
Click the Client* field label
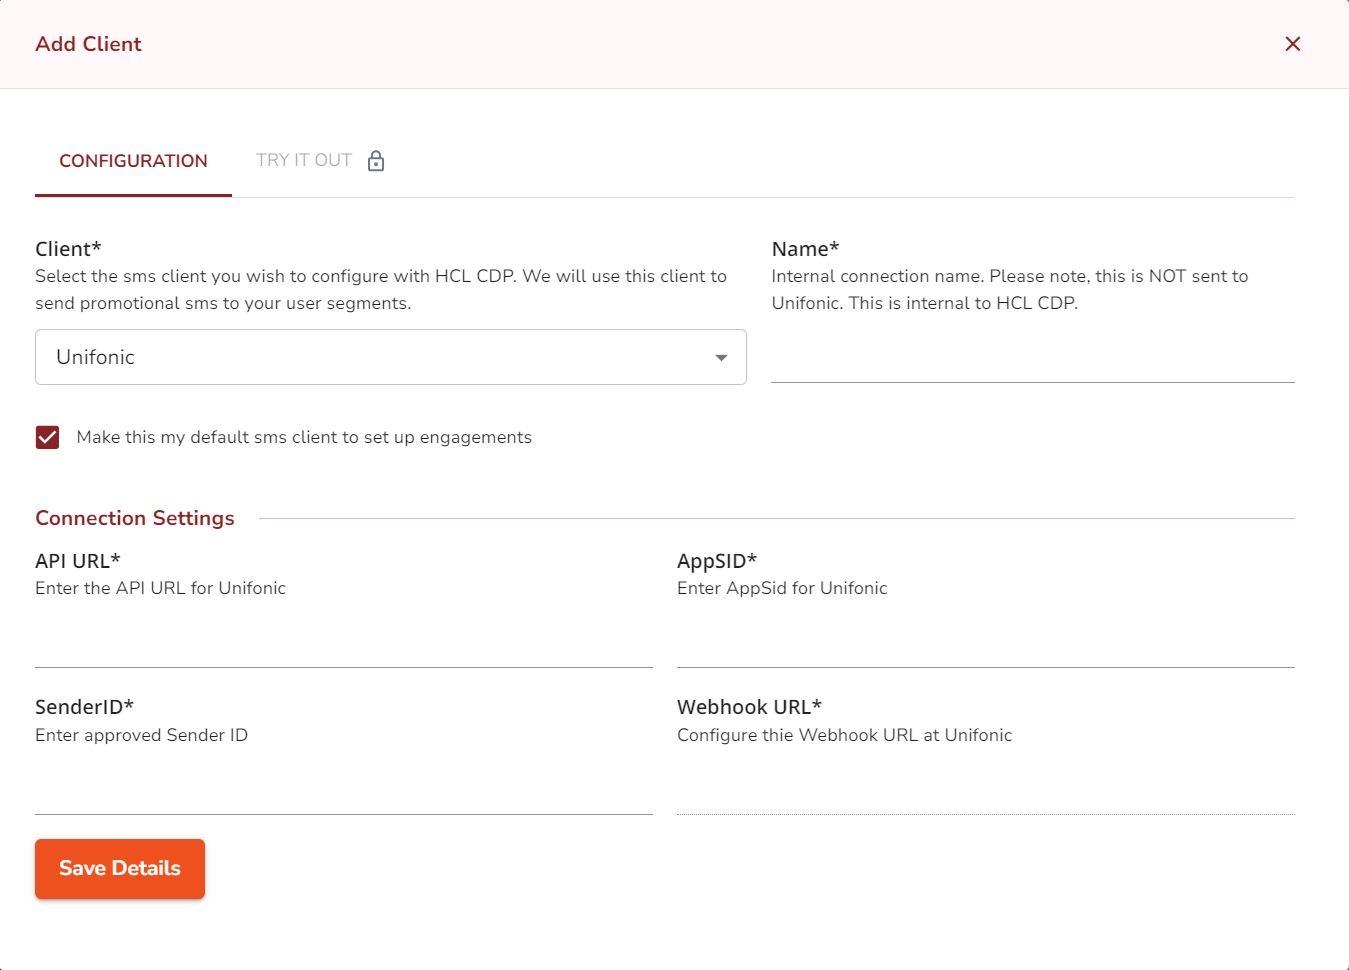click(x=68, y=249)
